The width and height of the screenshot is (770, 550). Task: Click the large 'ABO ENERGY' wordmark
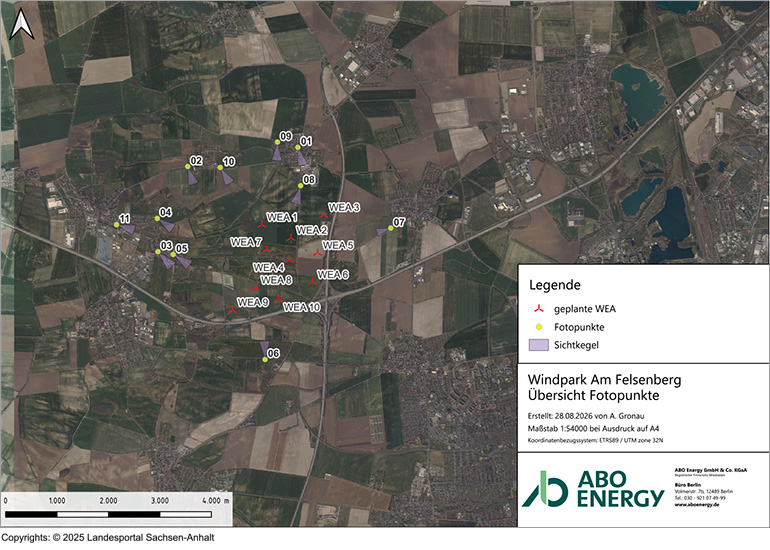pos(620,489)
